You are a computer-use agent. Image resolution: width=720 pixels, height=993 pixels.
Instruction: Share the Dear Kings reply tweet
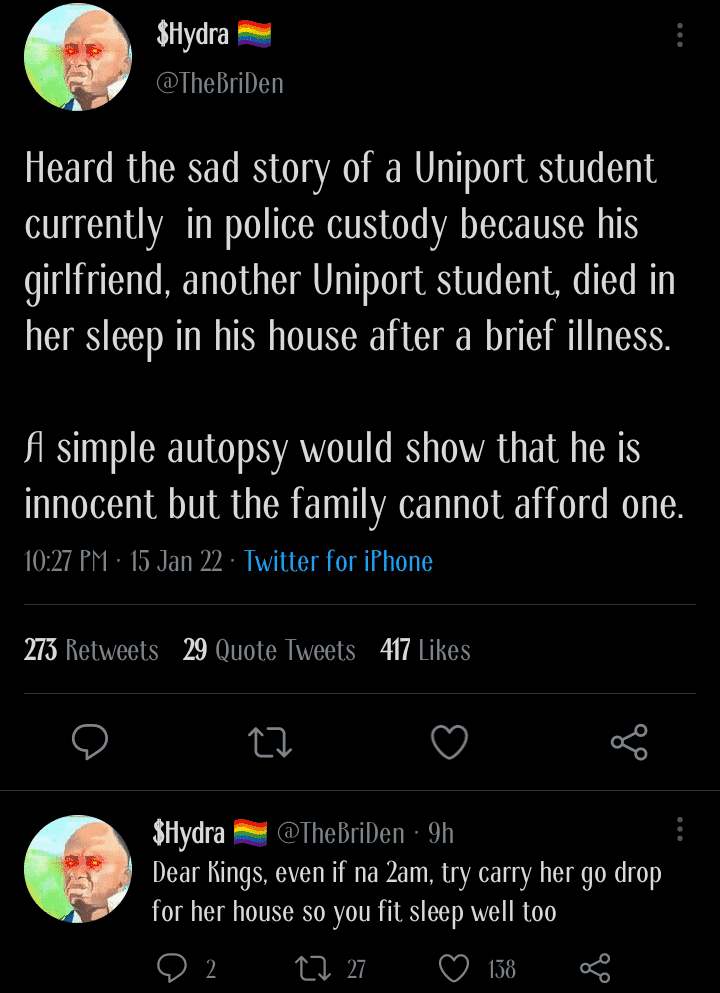coord(595,967)
